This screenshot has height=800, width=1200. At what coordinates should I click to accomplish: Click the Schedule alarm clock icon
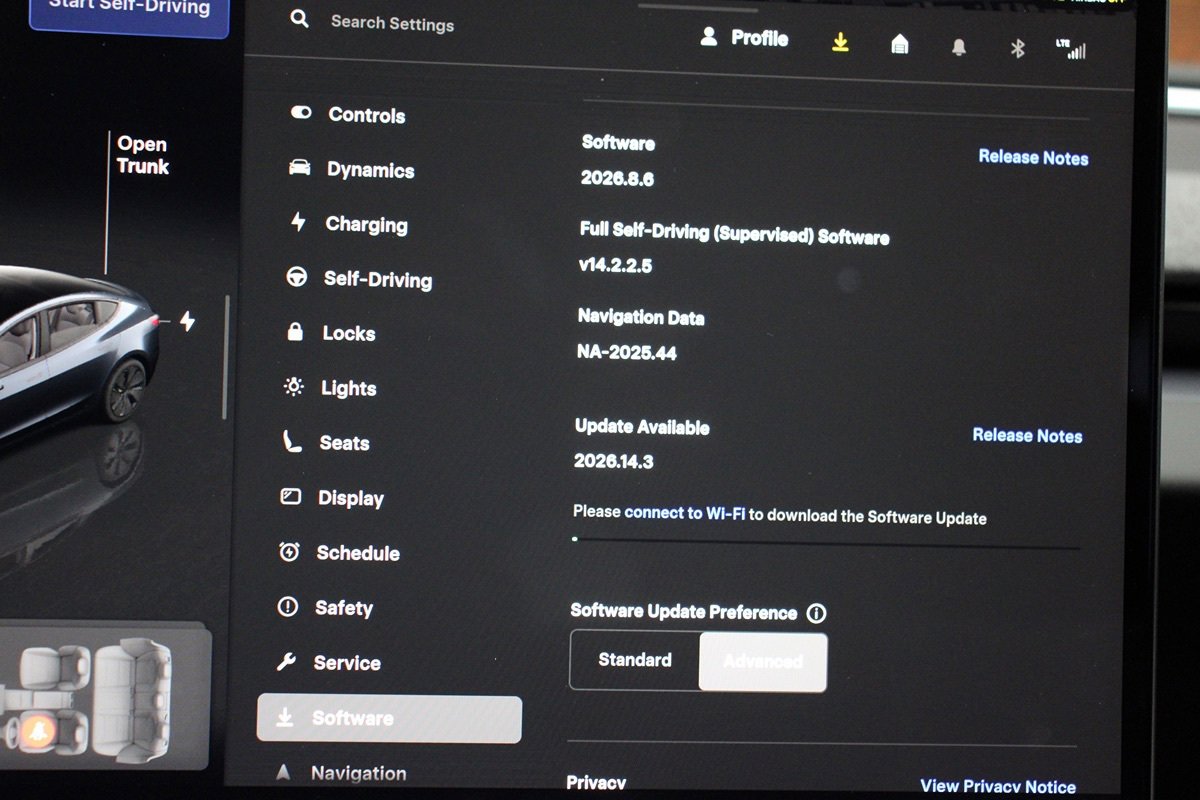click(x=290, y=551)
